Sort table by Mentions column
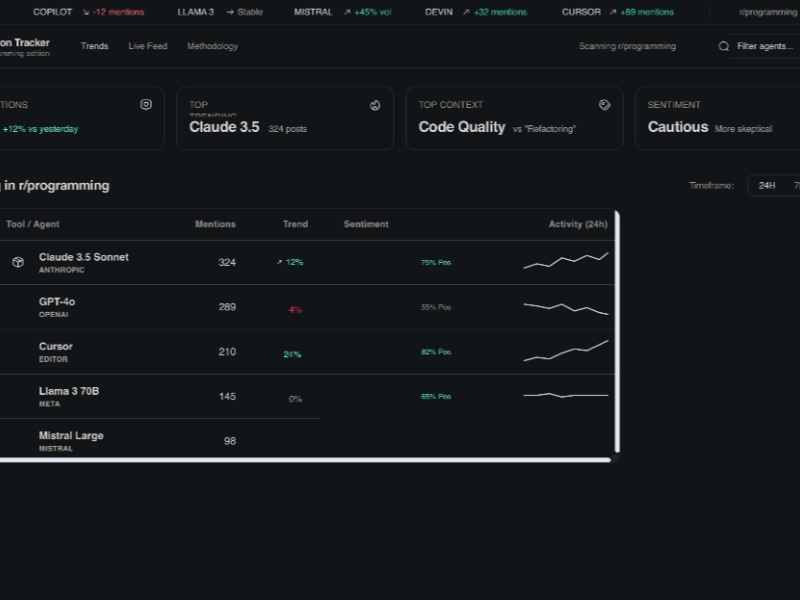Viewport: 800px width, 600px height. pos(215,224)
